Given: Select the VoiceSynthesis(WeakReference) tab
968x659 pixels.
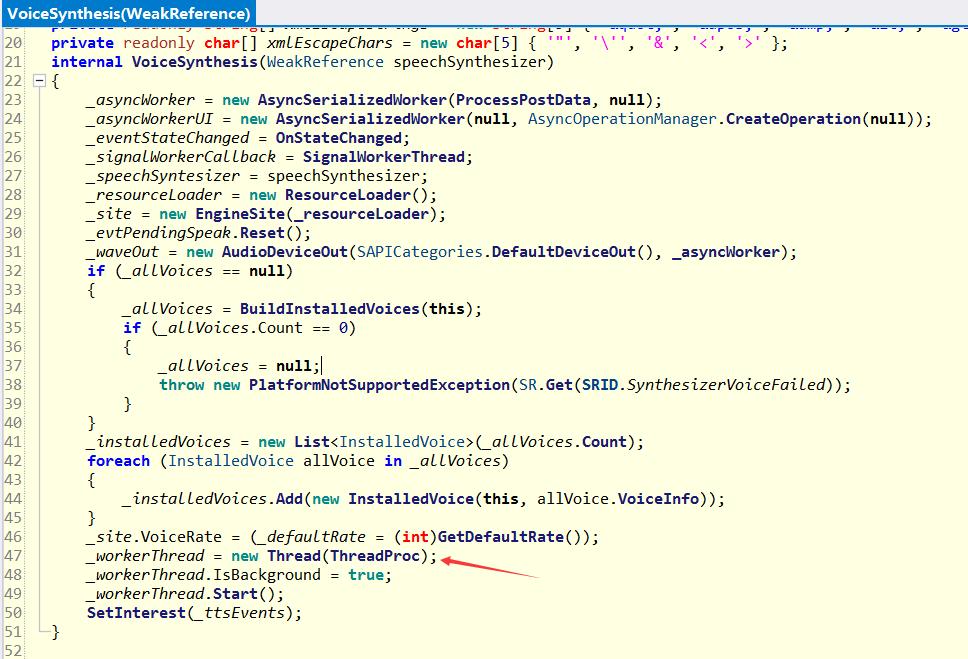Looking at the screenshot, I should coord(129,13).
